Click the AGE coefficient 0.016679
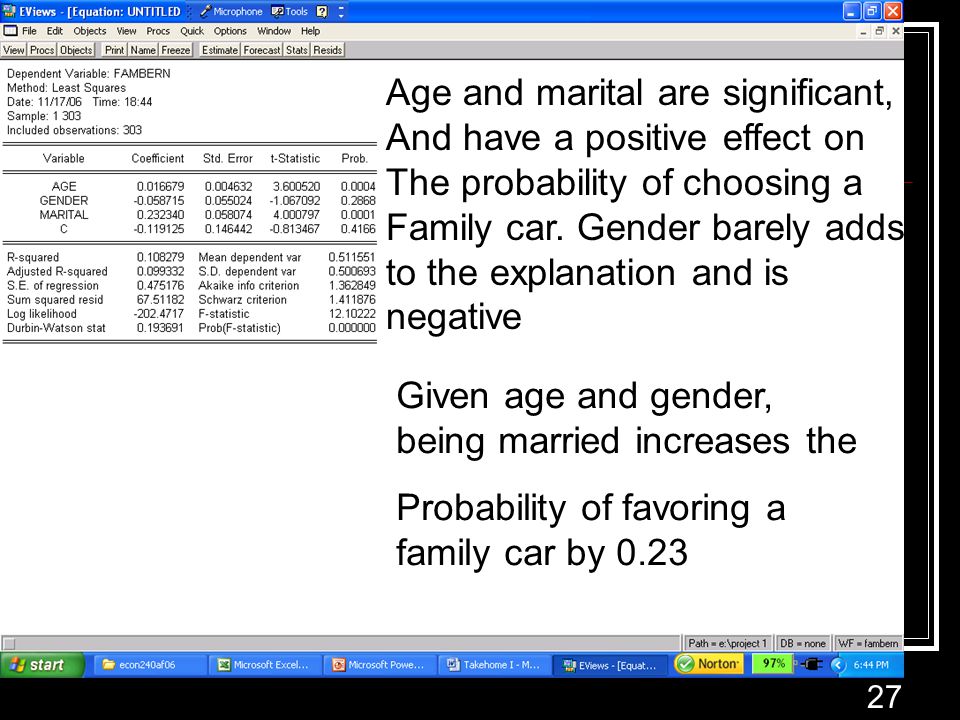This screenshot has height=720, width=960. coord(160,186)
